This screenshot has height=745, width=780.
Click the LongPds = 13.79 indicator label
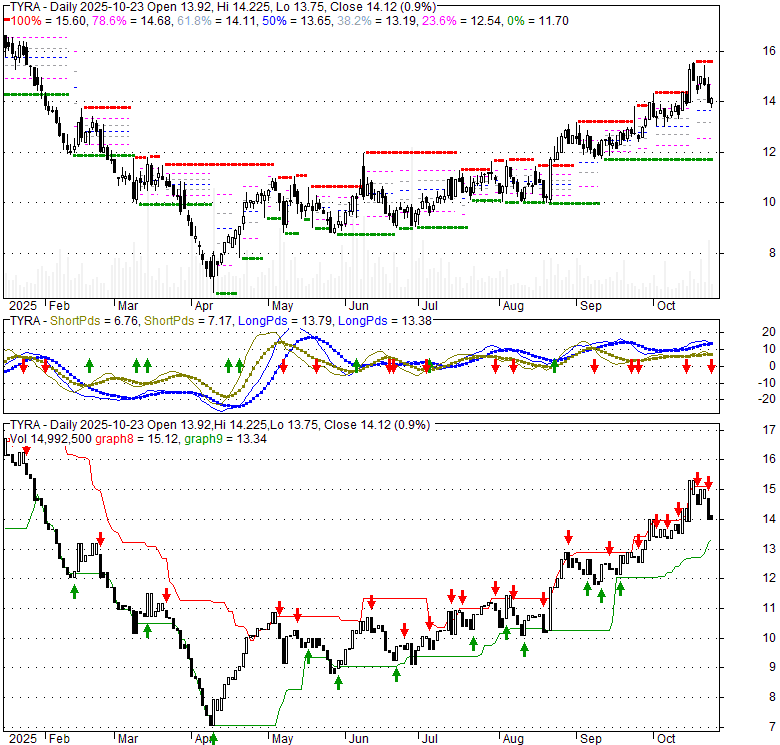pos(290,320)
